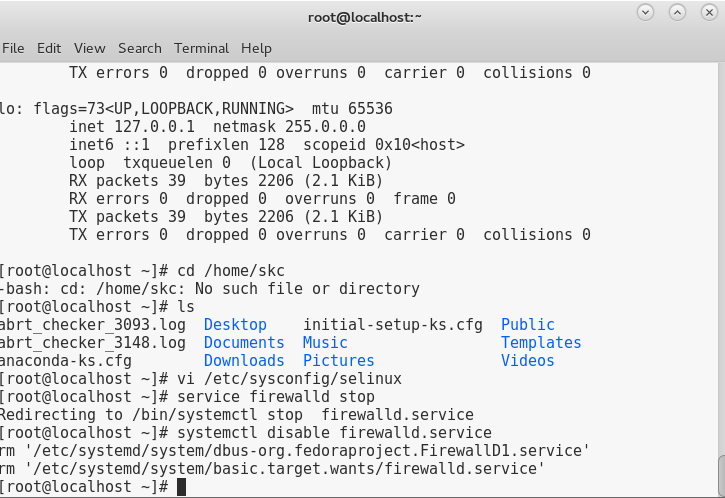Open the Edit menu
The width and height of the screenshot is (725, 498).
(x=49, y=48)
